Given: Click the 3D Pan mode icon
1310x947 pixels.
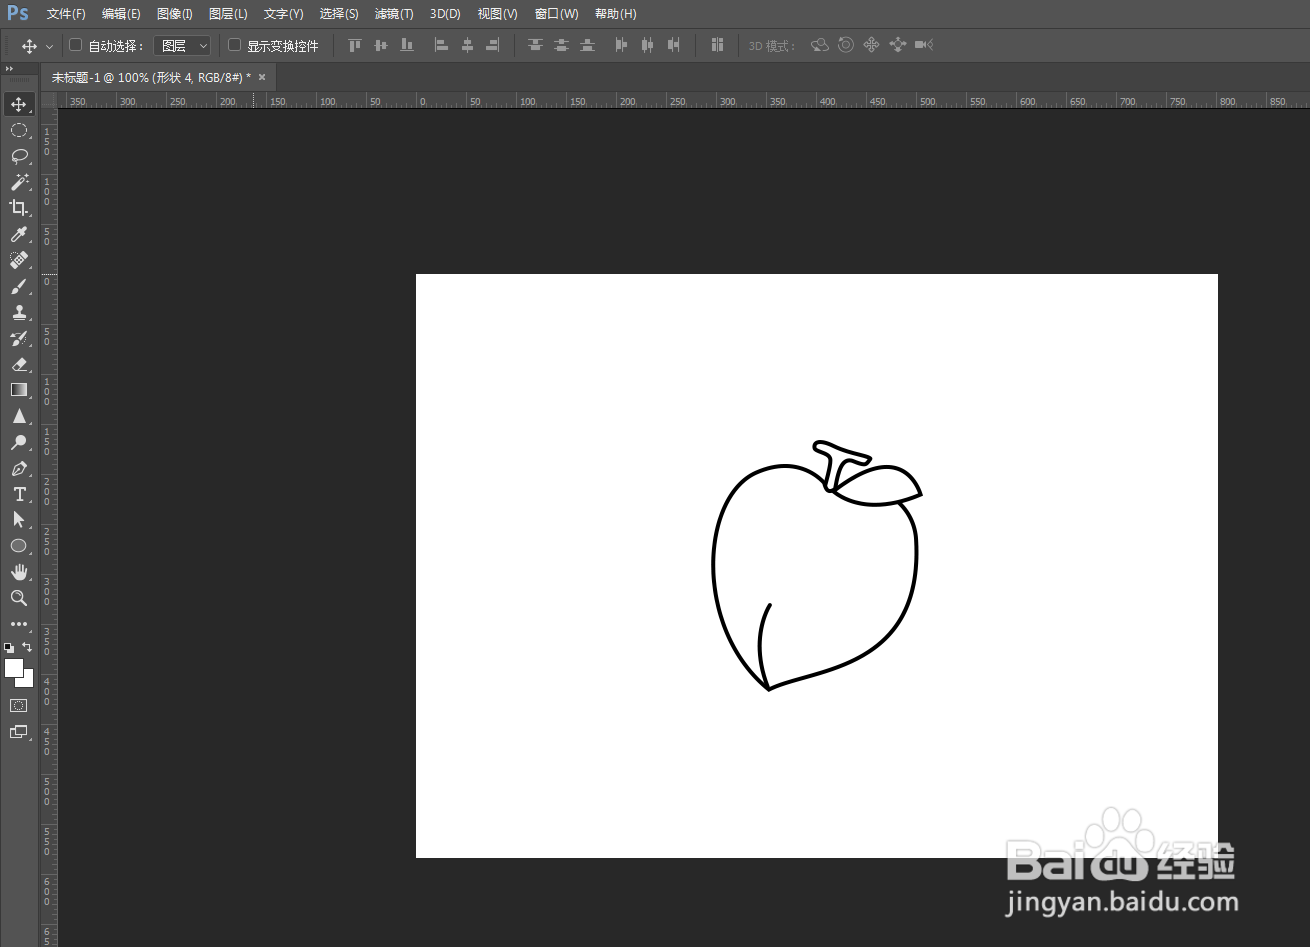Looking at the screenshot, I should click(871, 45).
